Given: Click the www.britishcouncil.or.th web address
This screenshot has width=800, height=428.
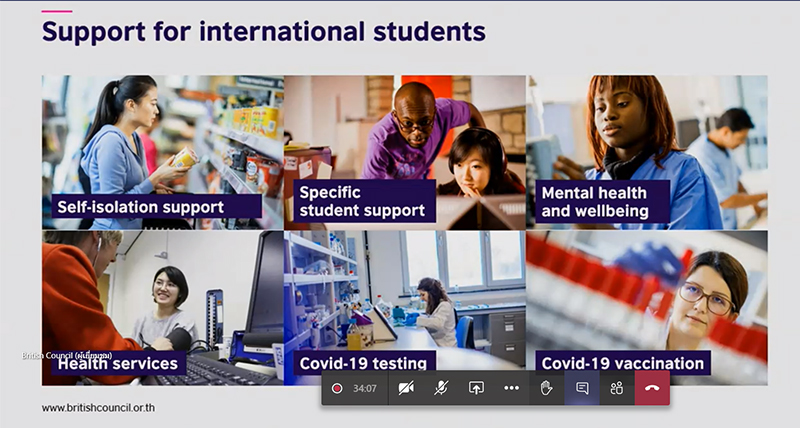Looking at the screenshot, I should coord(98,408).
